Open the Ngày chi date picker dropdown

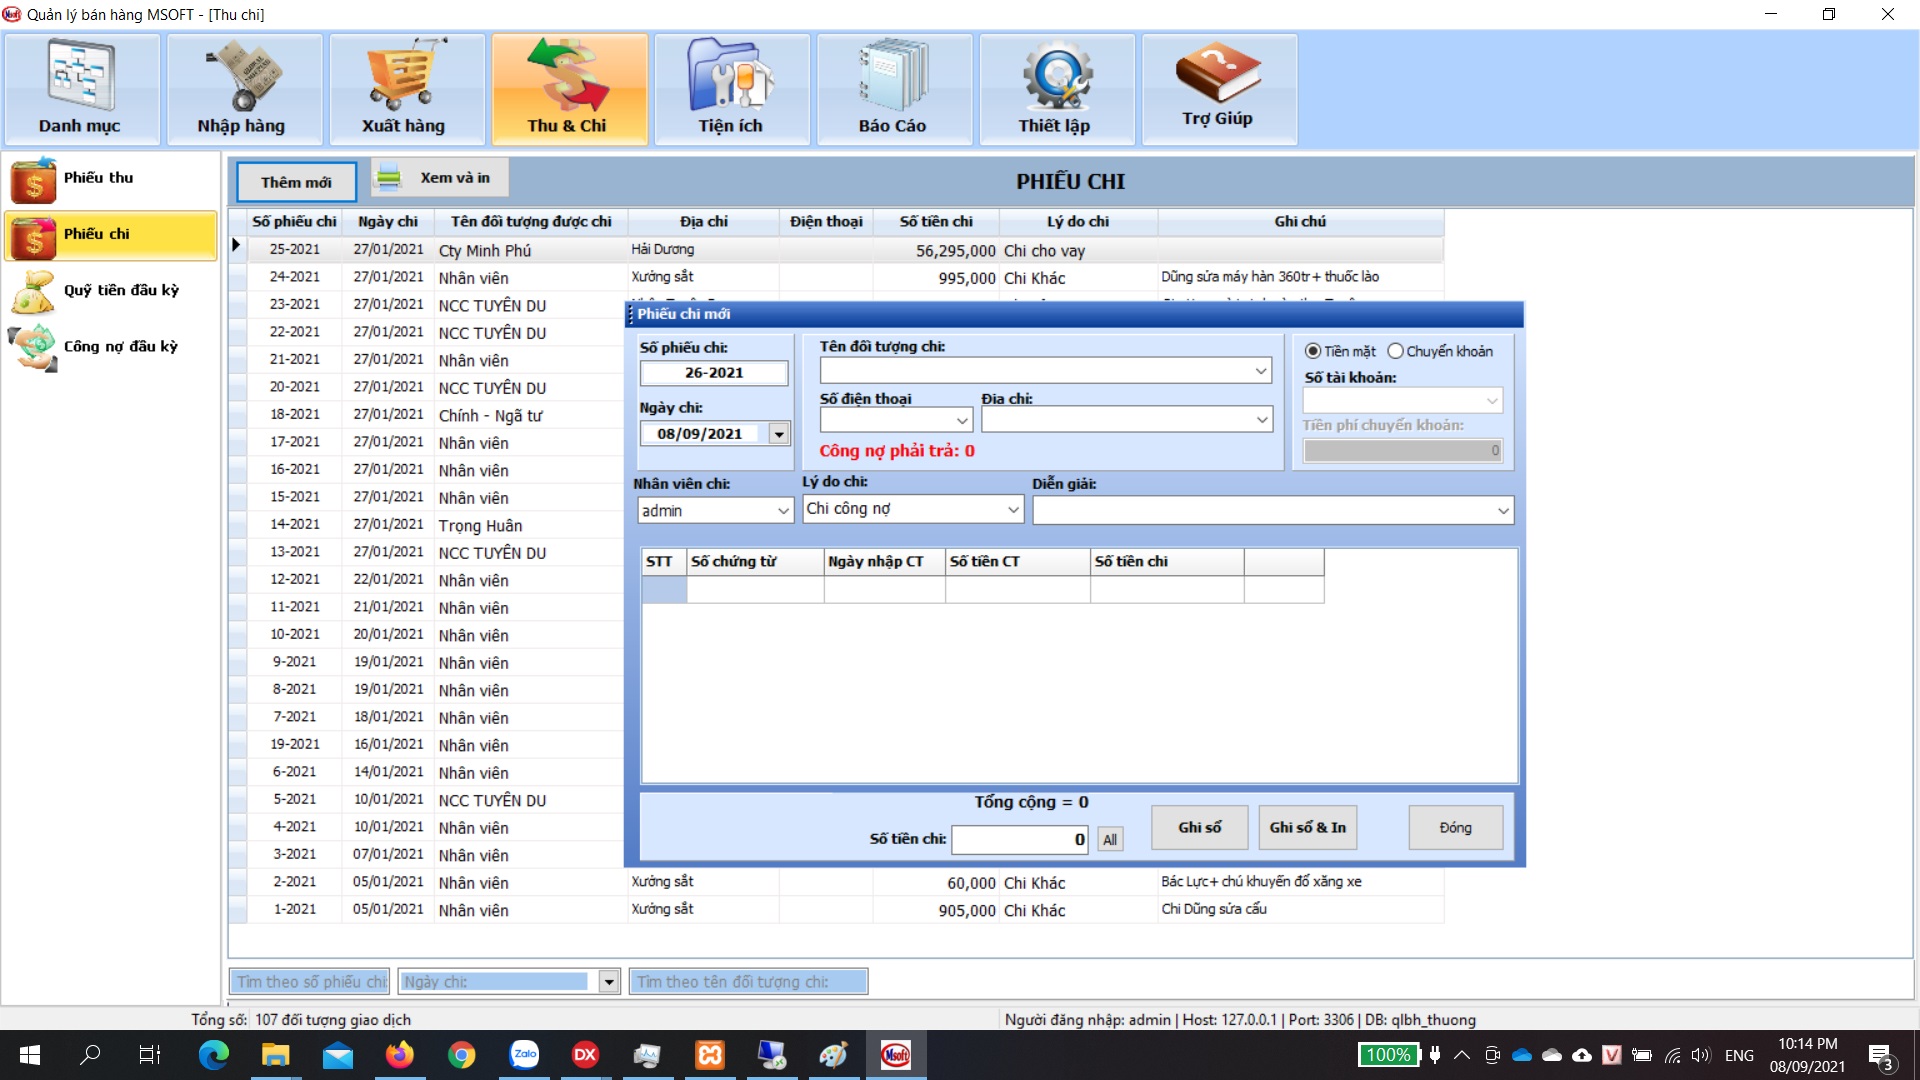pos(778,434)
